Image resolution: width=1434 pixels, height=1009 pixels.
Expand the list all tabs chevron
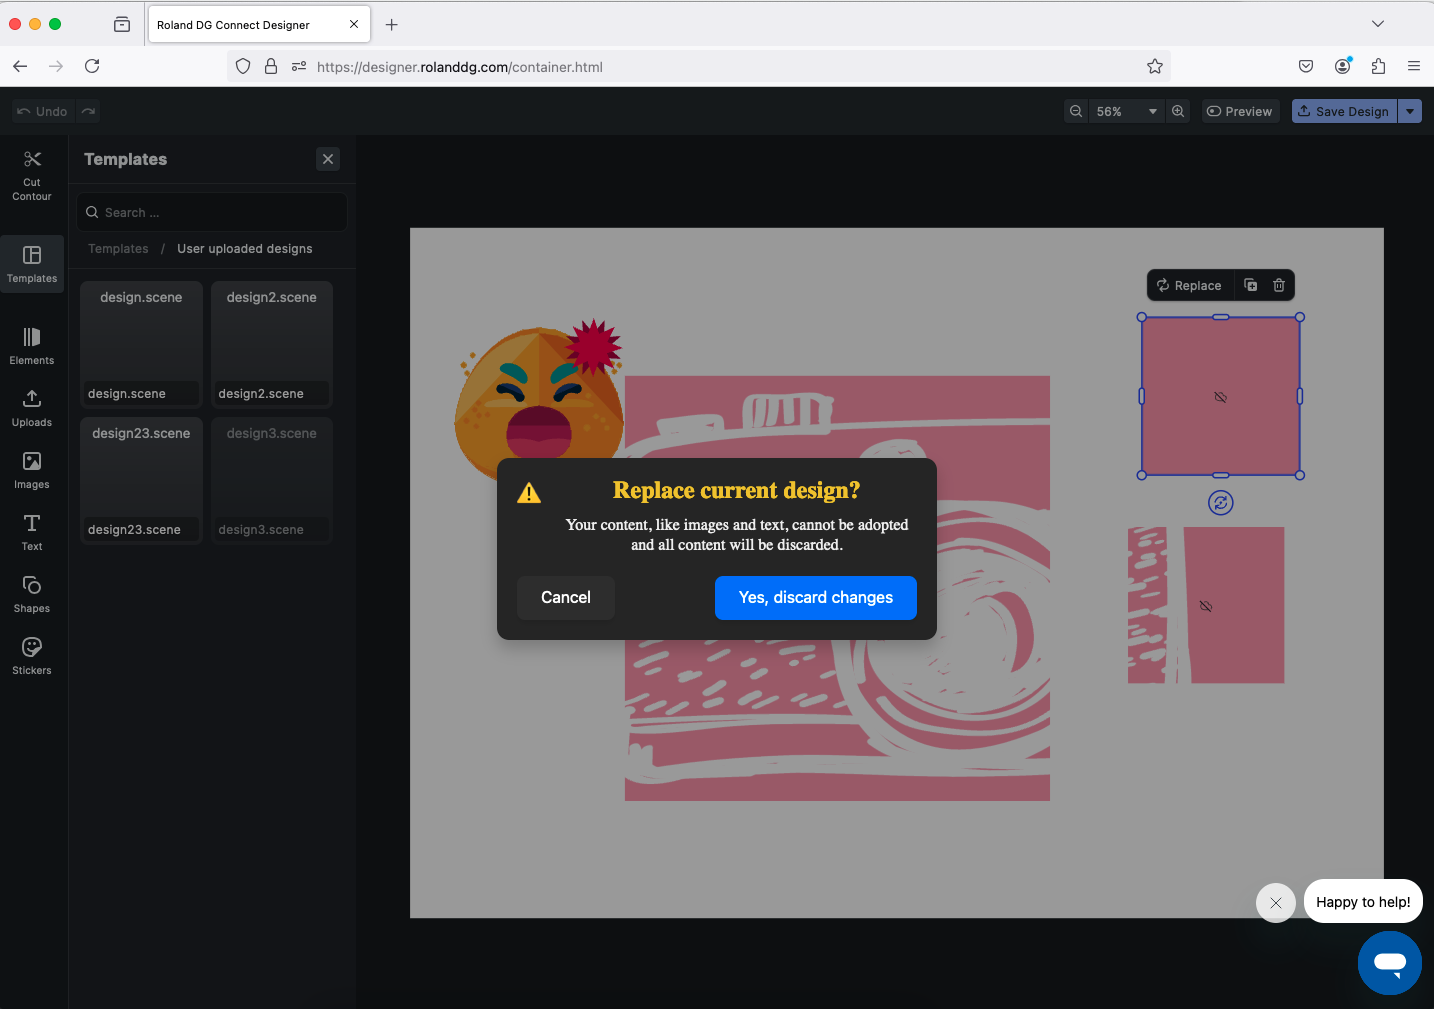1378,24
